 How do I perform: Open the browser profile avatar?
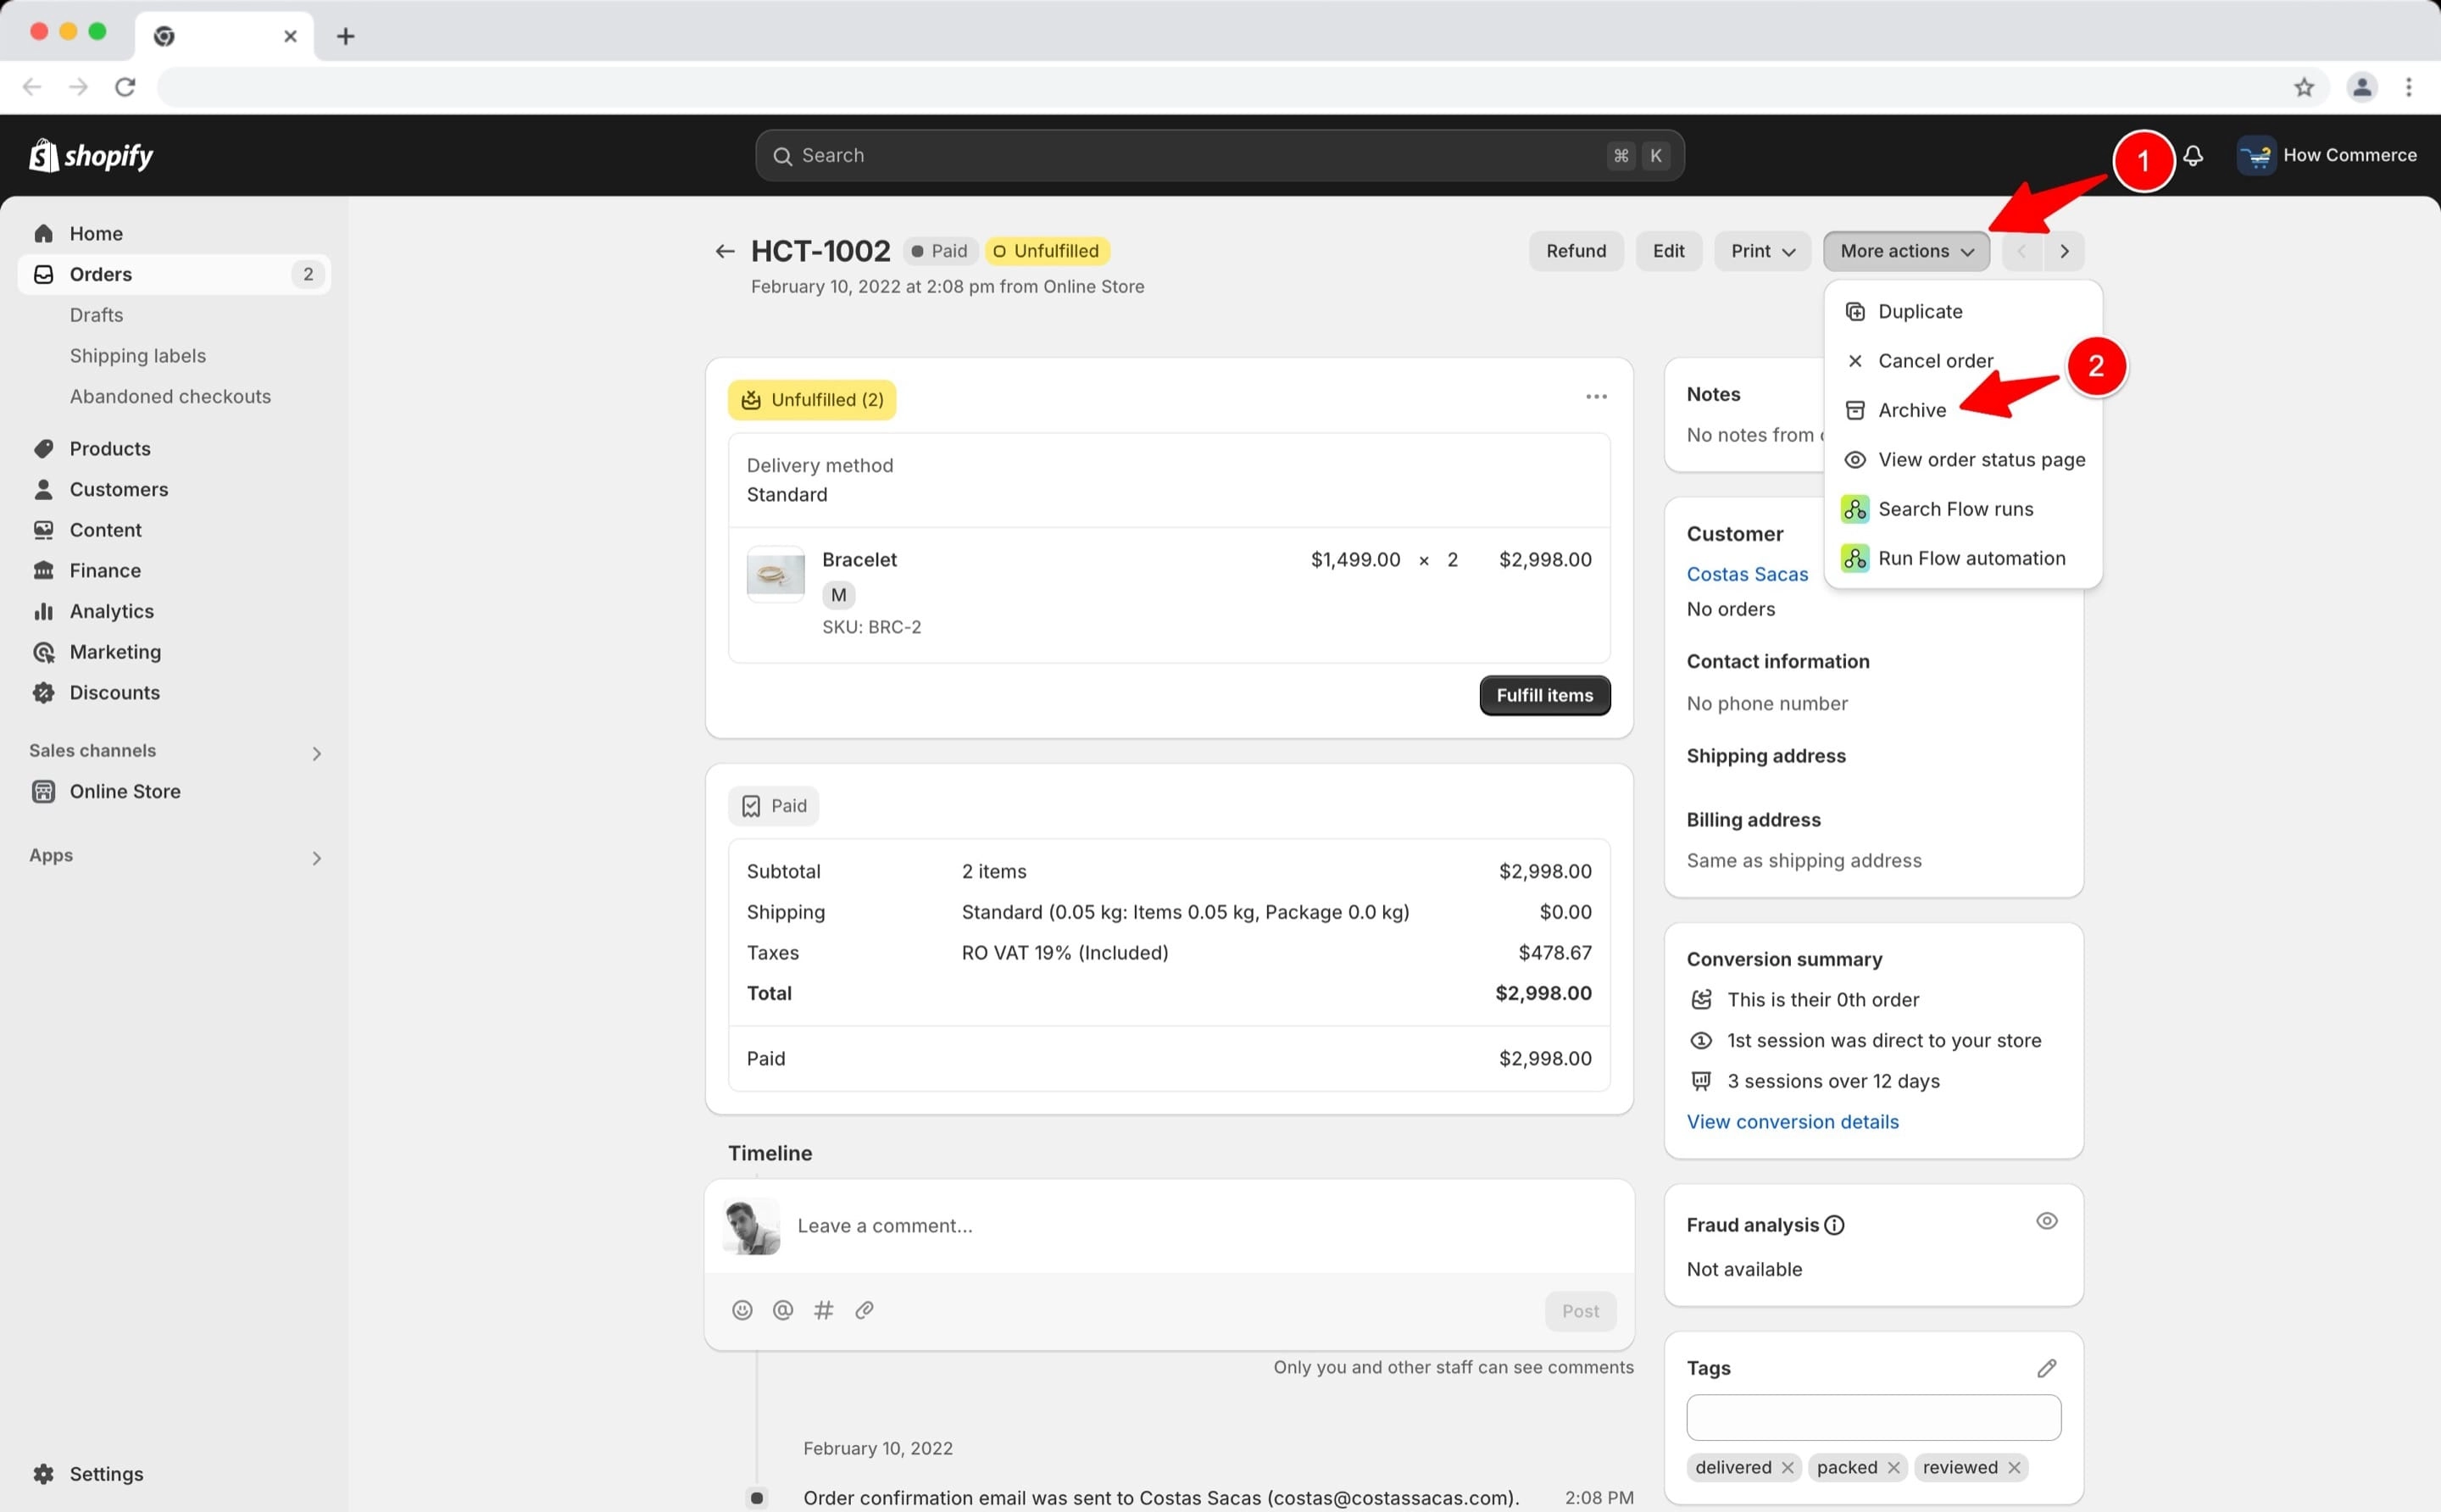[2362, 87]
